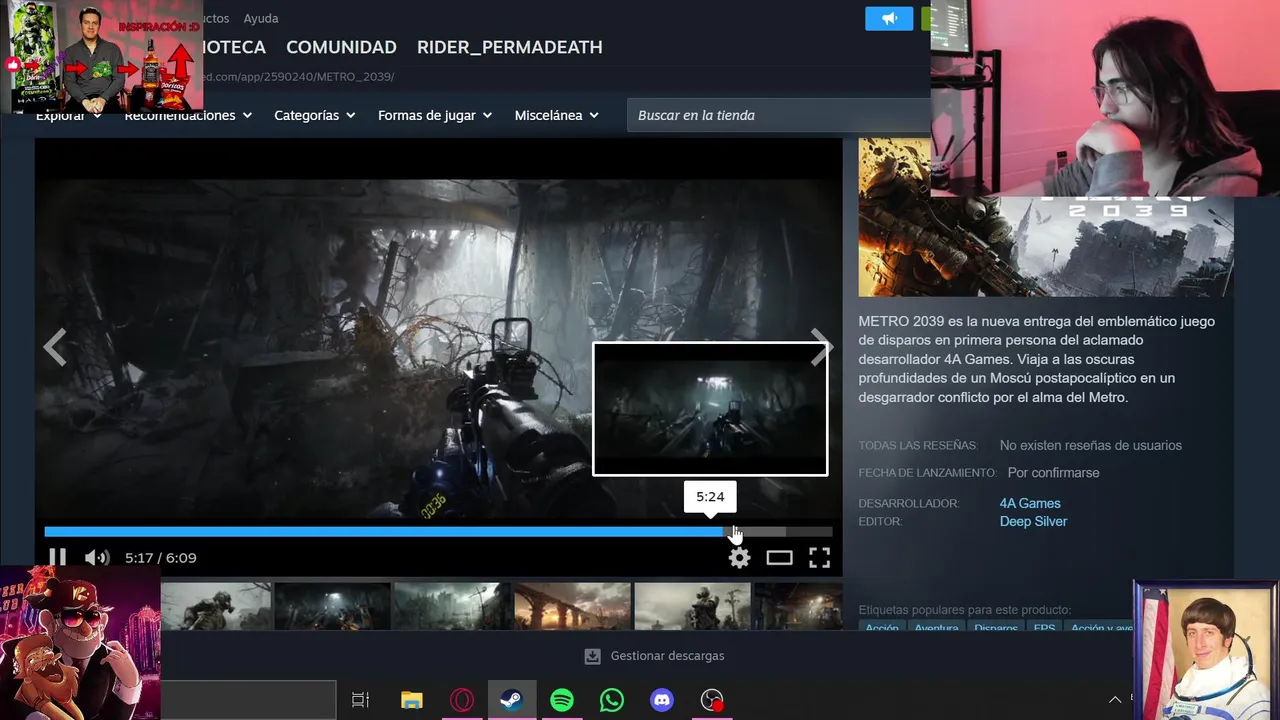Viewport: 1280px width, 720px height.
Task: Go to previous media with left arrow
Action: click(55, 348)
